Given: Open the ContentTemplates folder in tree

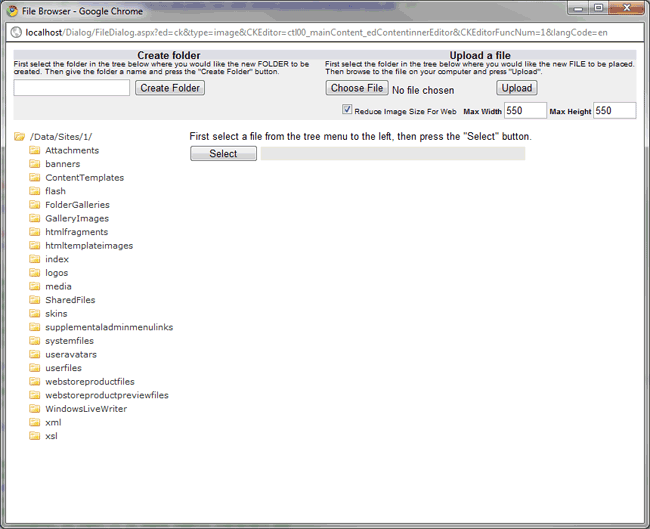Looking at the screenshot, I should 84,178.
